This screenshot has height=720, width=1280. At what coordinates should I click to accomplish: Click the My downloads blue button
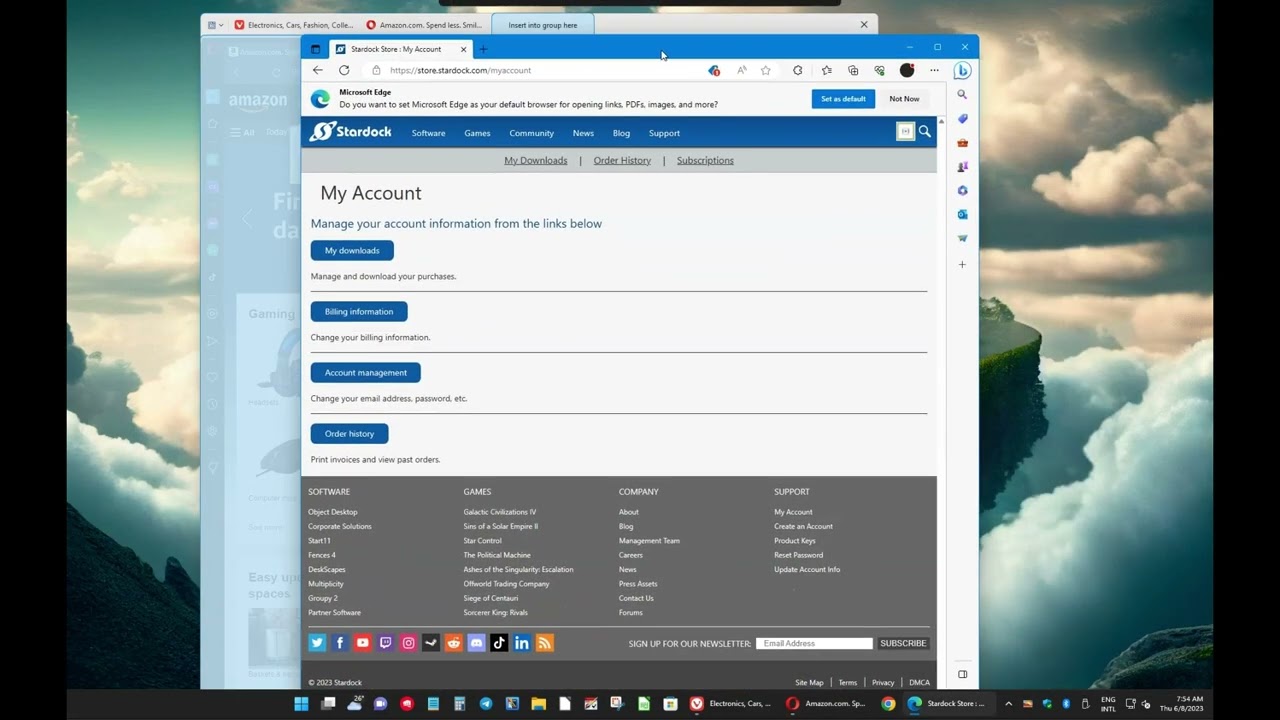(352, 250)
